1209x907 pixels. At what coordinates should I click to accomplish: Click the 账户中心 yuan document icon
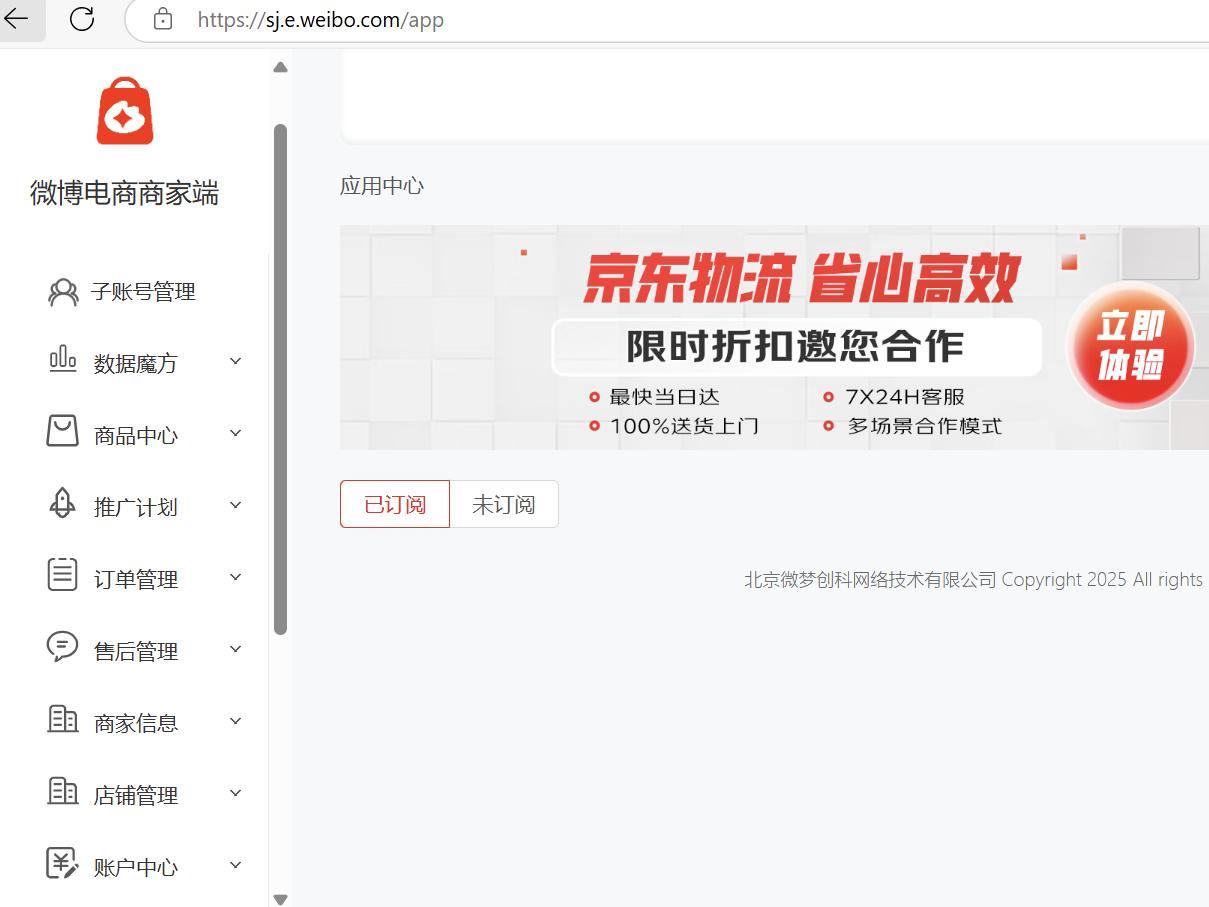pos(63,863)
